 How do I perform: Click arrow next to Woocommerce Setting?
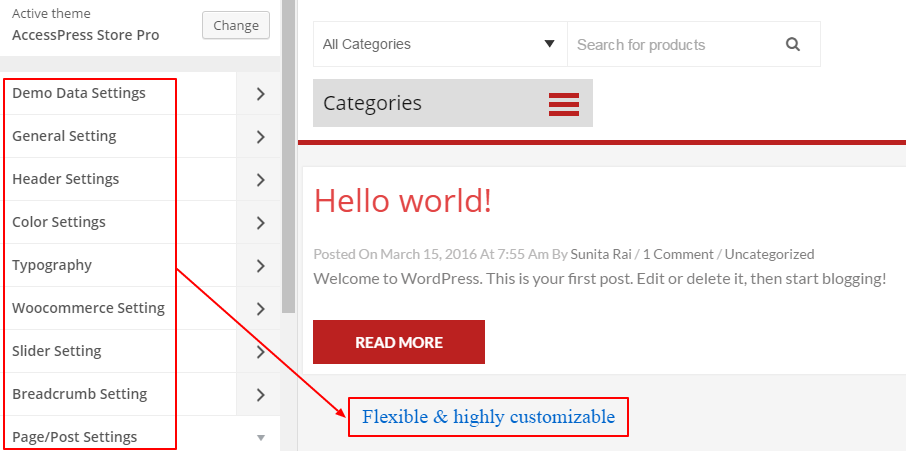pos(260,309)
